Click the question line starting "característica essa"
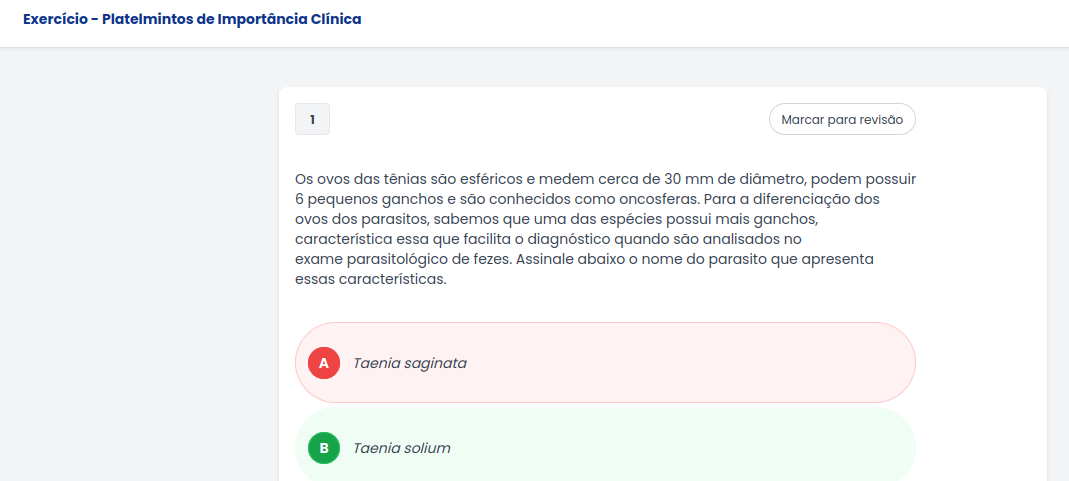Viewport: 1069px width, 481px height. [548, 239]
